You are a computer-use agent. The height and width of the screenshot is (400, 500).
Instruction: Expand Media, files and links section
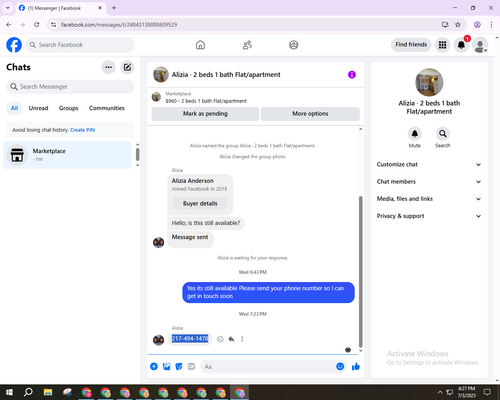pyautogui.click(x=429, y=199)
